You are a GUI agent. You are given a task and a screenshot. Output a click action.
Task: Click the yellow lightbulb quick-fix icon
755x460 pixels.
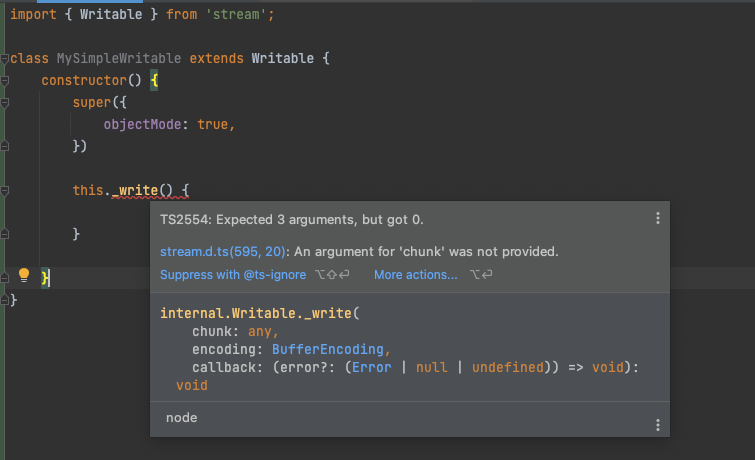(24, 275)
